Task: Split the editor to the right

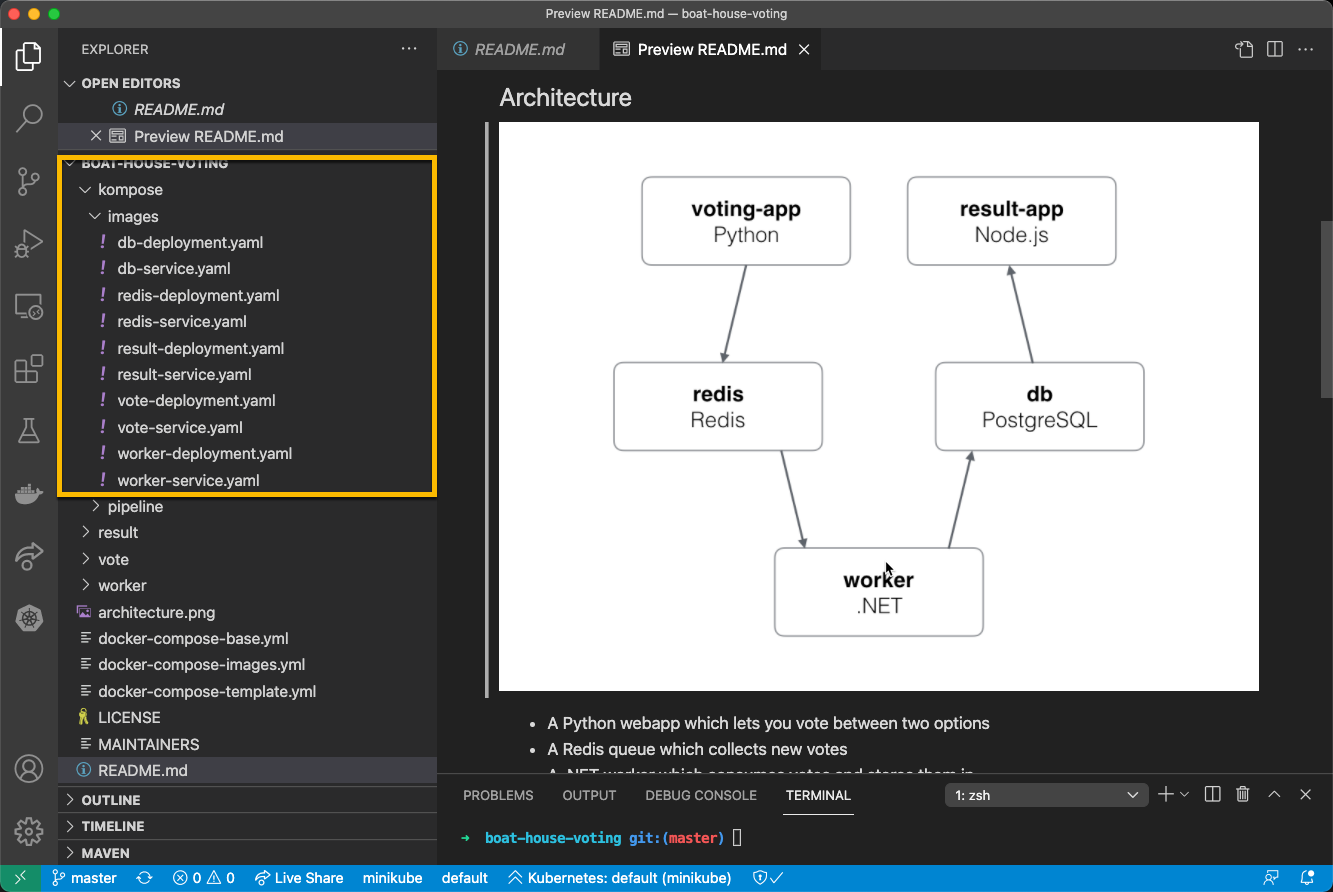Action: 1275,49
